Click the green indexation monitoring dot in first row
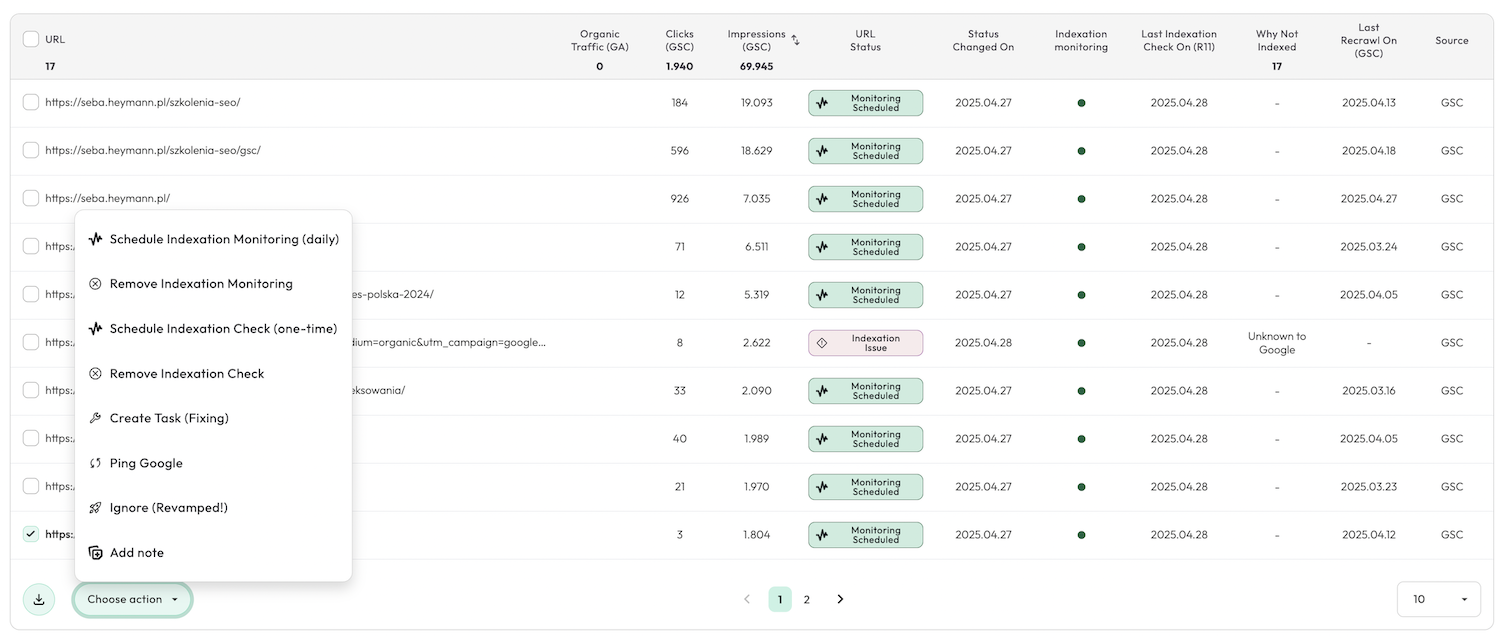1500x641 pixels. point(1081,103)
